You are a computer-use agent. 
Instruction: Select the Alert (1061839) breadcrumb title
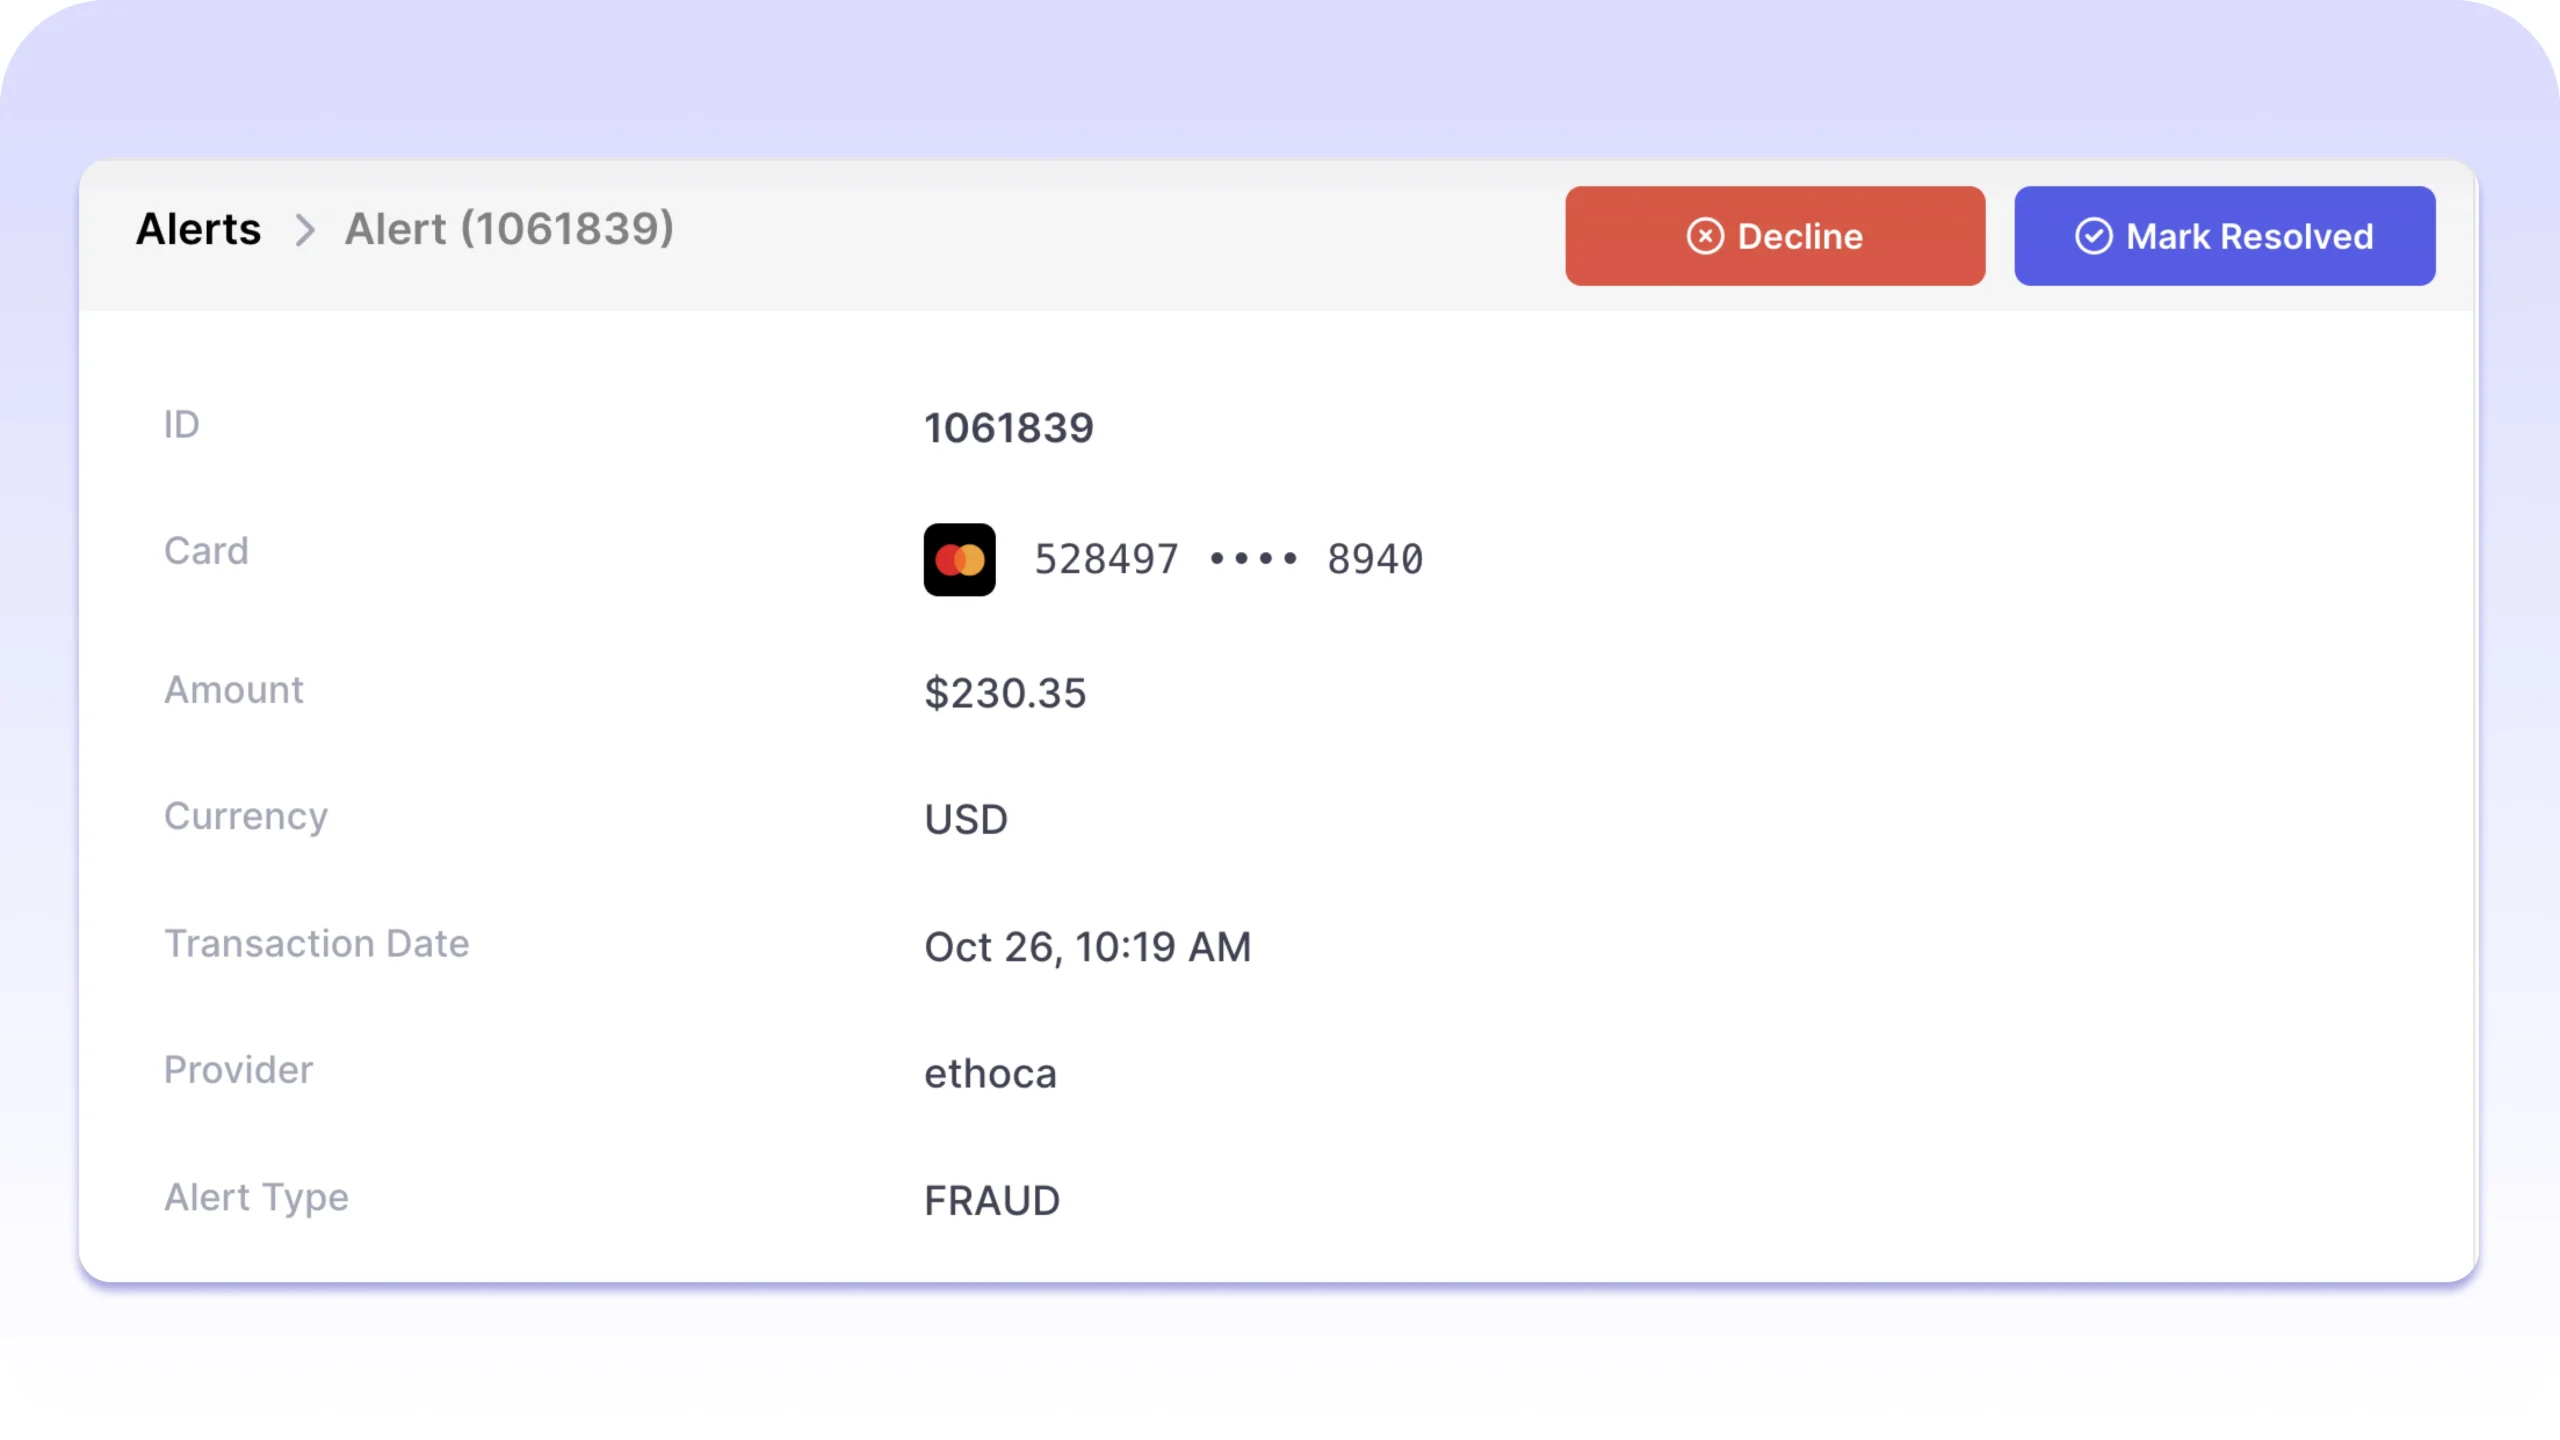point(509,229)
